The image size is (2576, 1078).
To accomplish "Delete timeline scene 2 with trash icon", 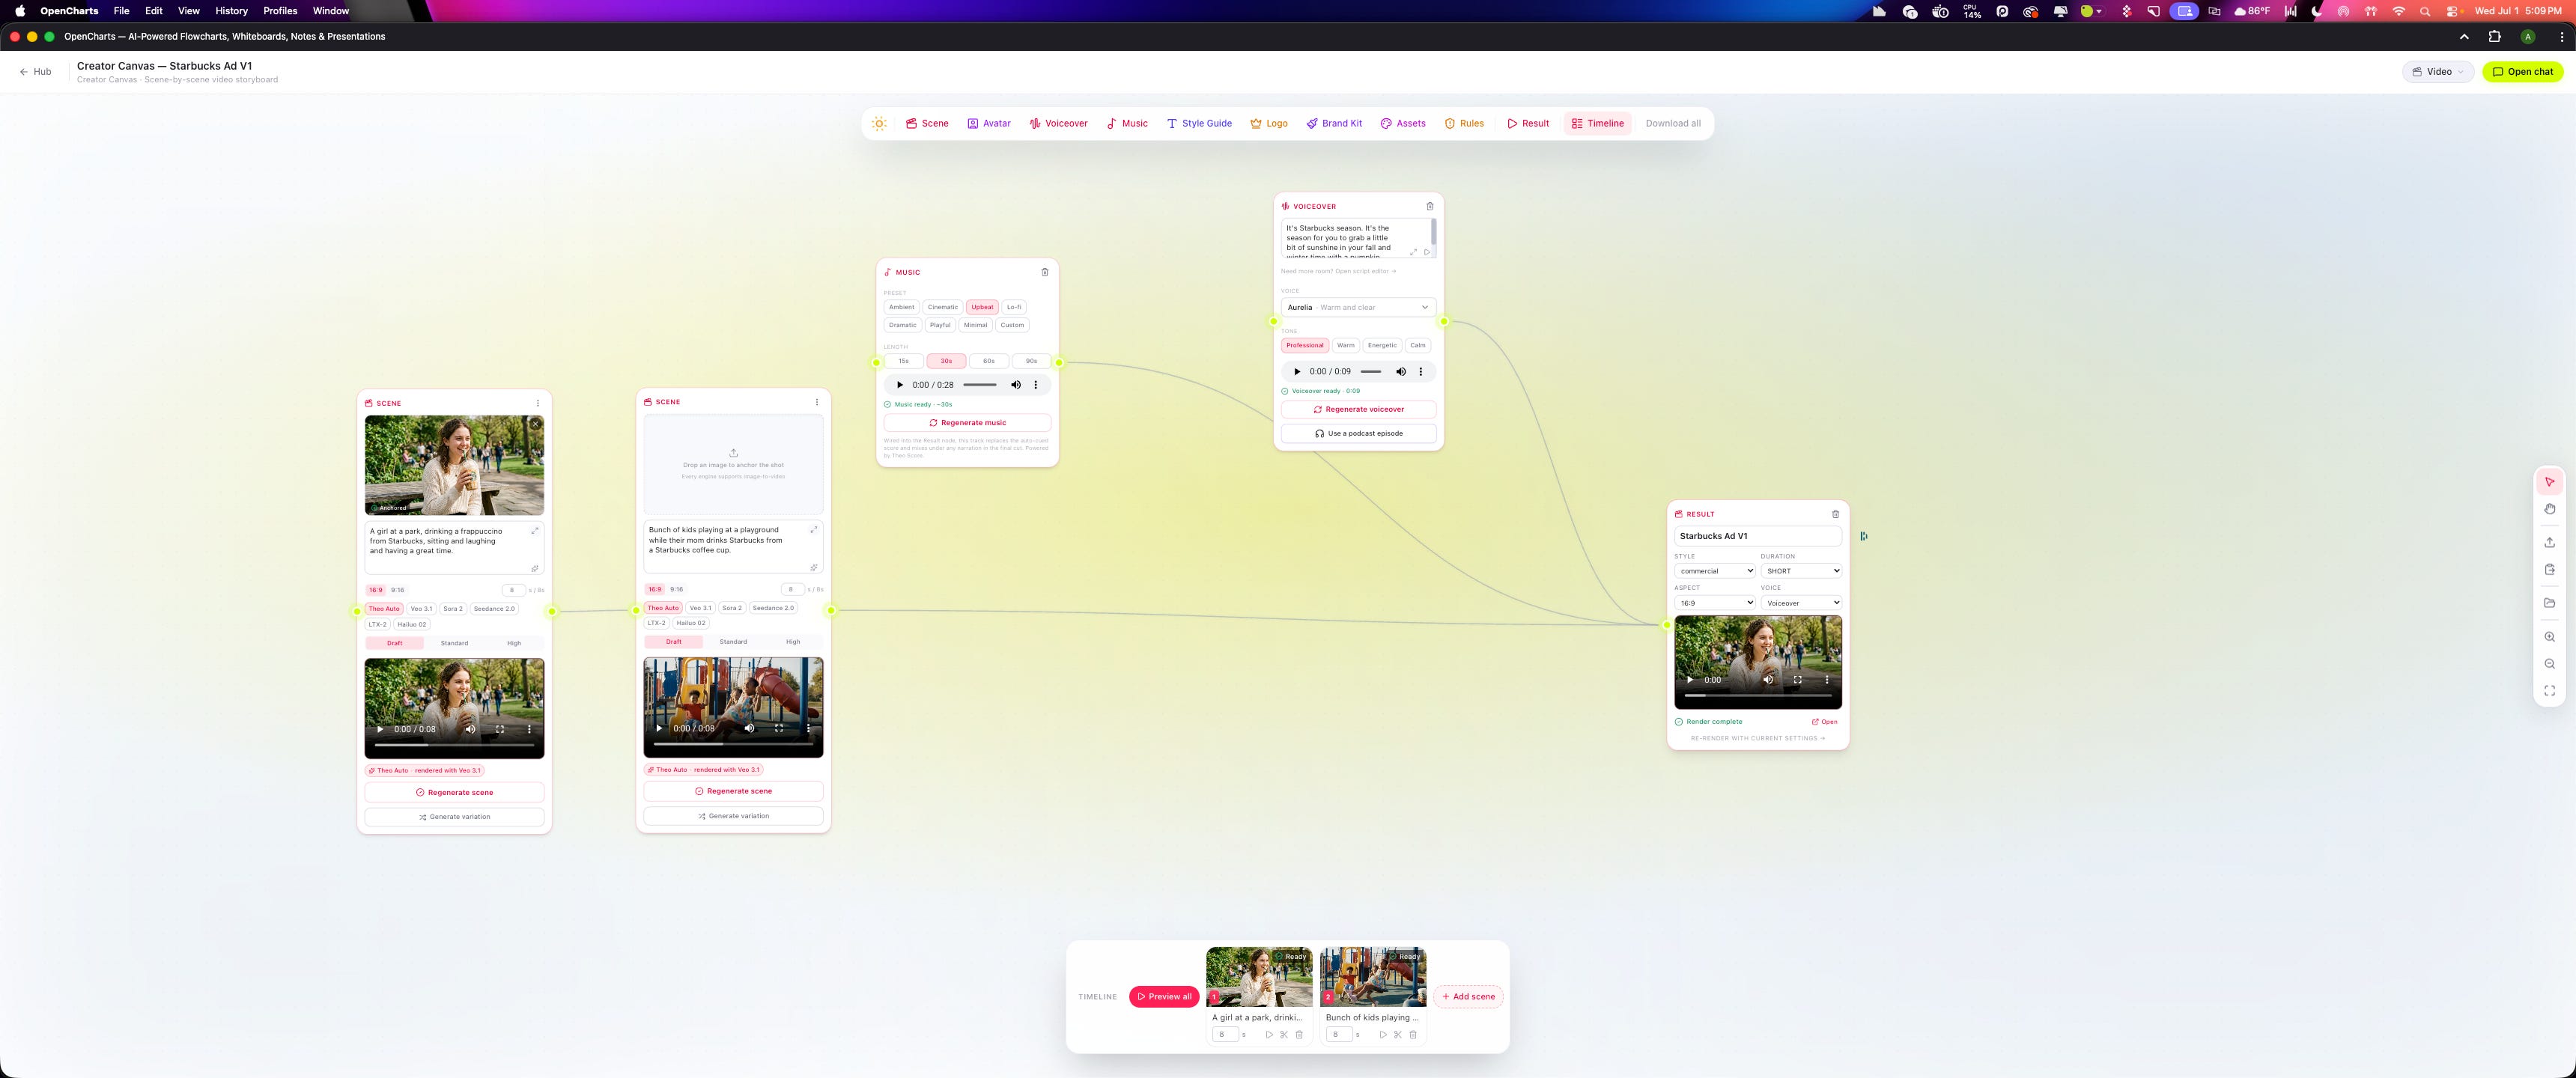I will click(x=1413, y=1035).
